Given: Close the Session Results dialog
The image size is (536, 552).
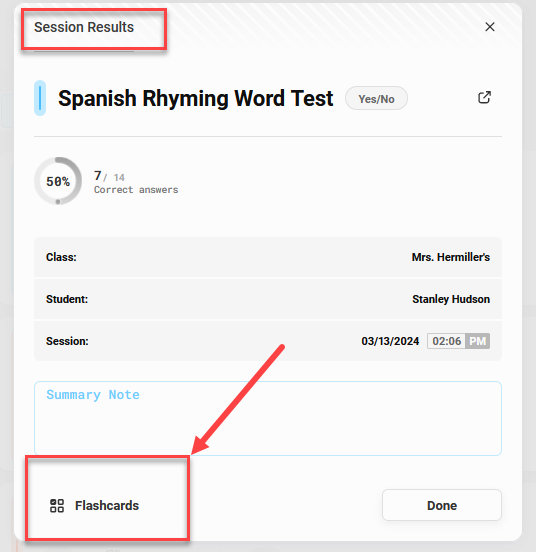Looking at the screenshot, I should point(490,27).
